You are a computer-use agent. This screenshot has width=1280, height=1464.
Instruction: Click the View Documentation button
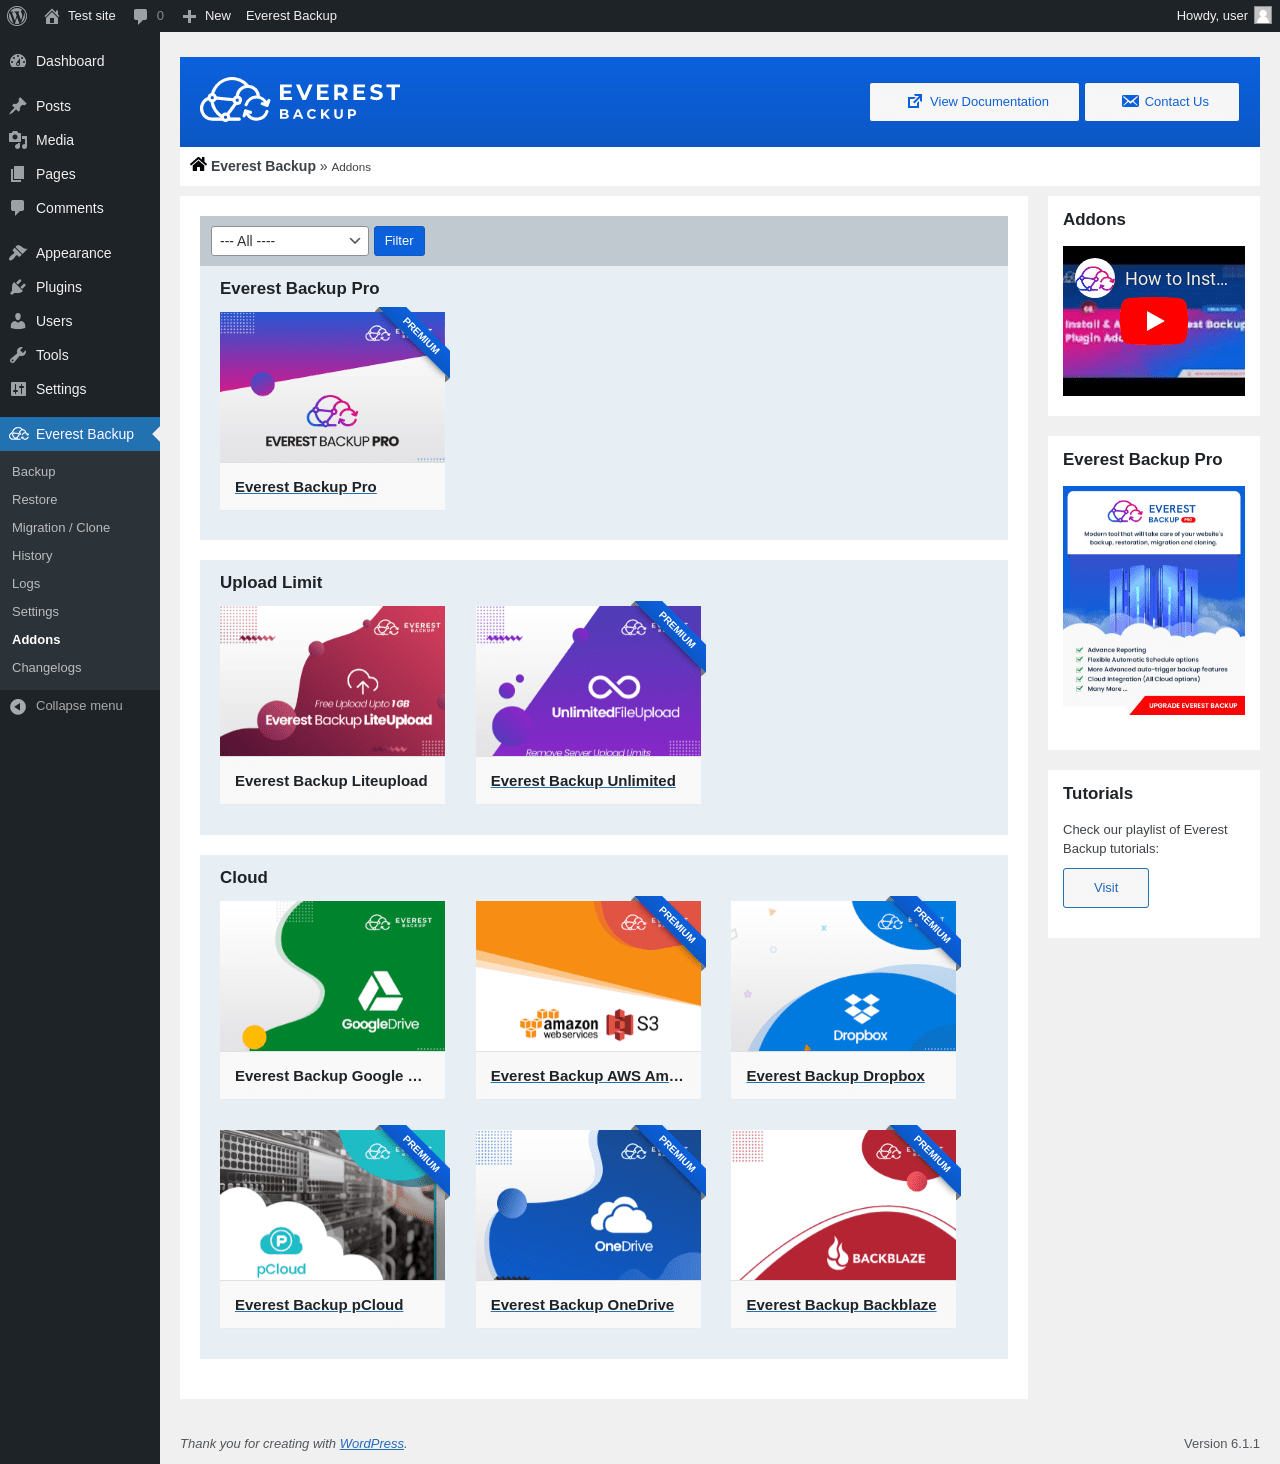pyautogui.click(x=974, y=102)
